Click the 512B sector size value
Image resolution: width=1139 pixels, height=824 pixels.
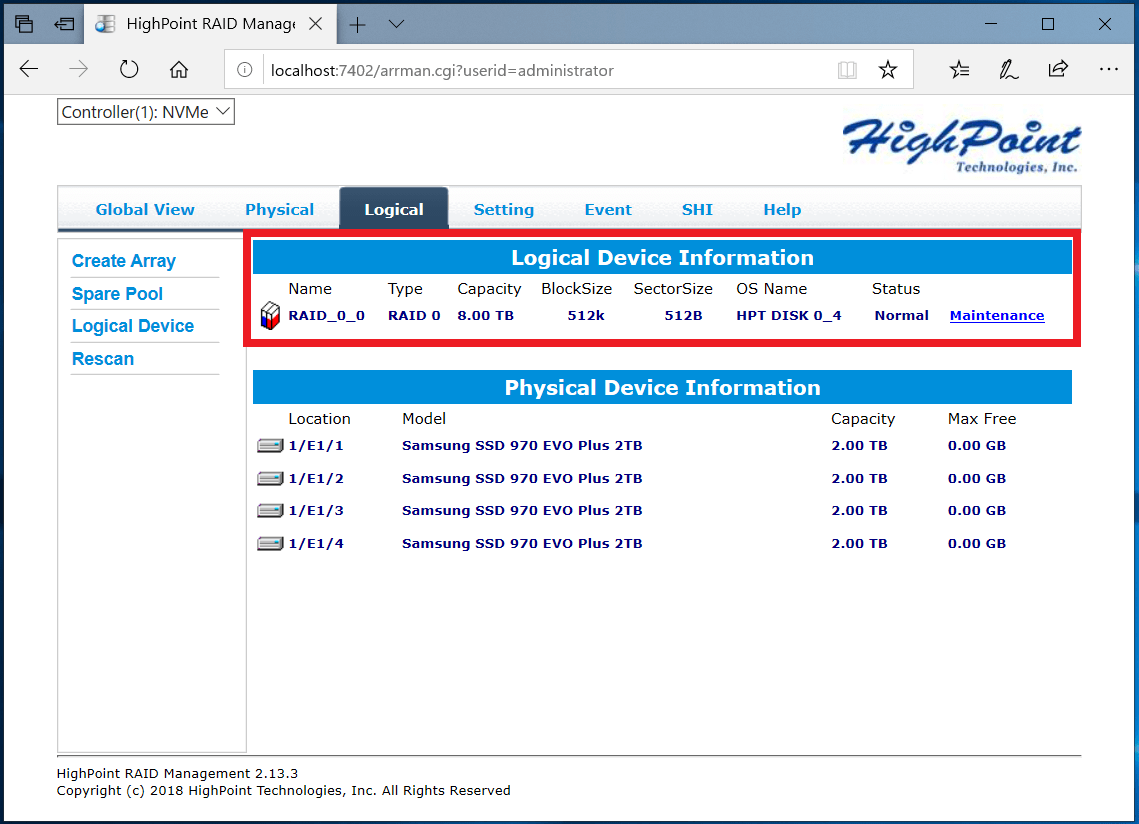tap(683, 315)
